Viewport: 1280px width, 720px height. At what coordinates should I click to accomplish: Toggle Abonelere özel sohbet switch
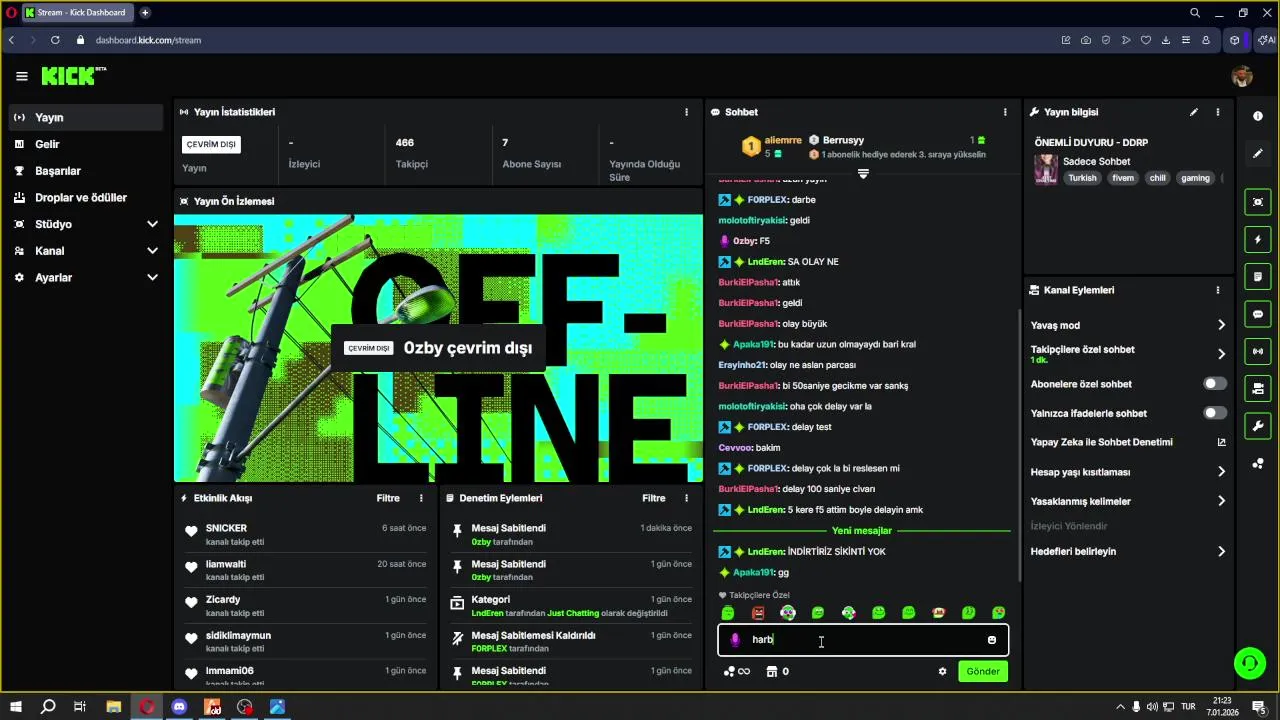(x=1215, y=384)
